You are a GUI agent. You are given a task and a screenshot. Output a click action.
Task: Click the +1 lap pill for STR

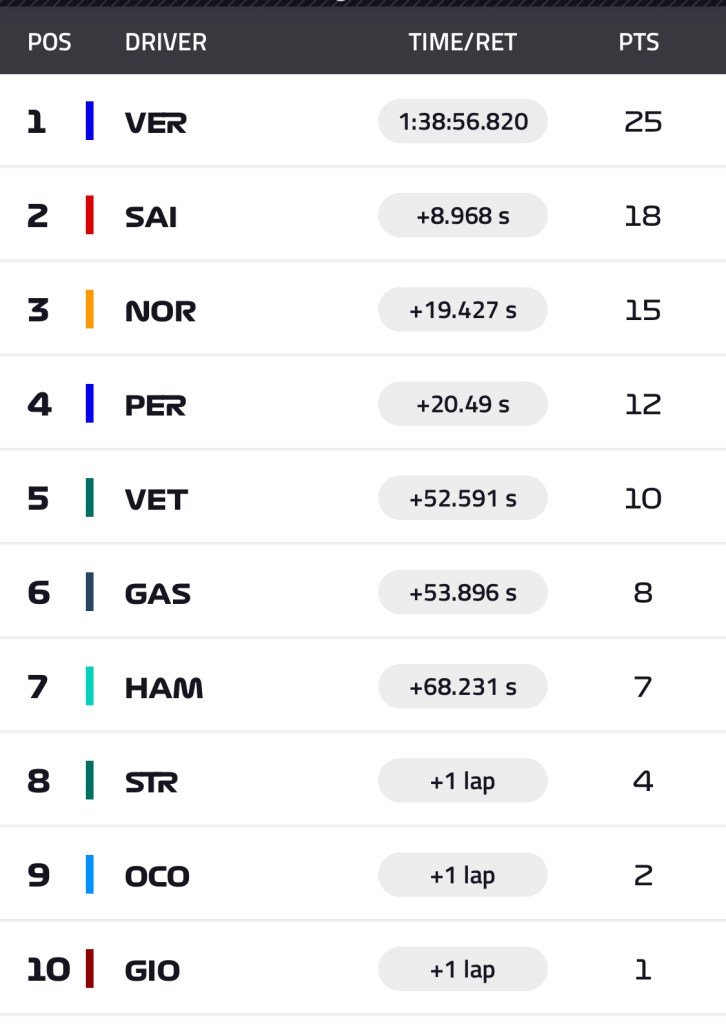click(463, 781)
